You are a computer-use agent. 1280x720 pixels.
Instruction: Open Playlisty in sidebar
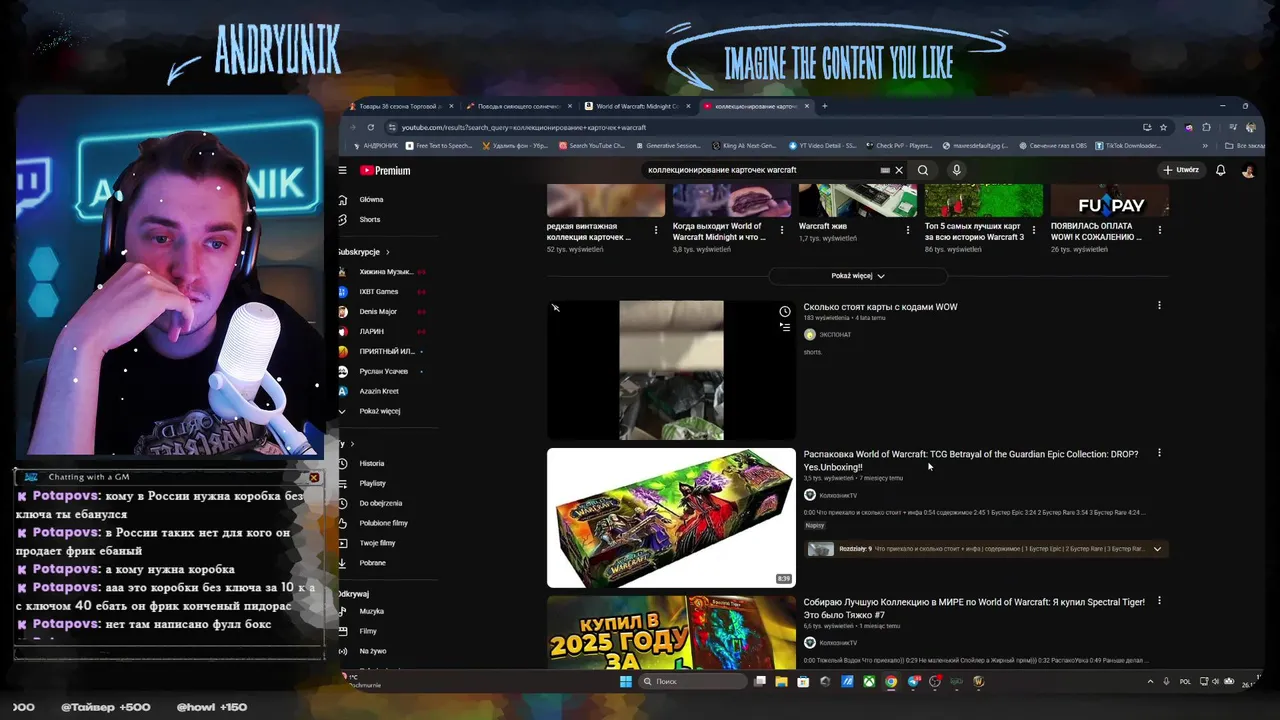[x=373, y=484]
